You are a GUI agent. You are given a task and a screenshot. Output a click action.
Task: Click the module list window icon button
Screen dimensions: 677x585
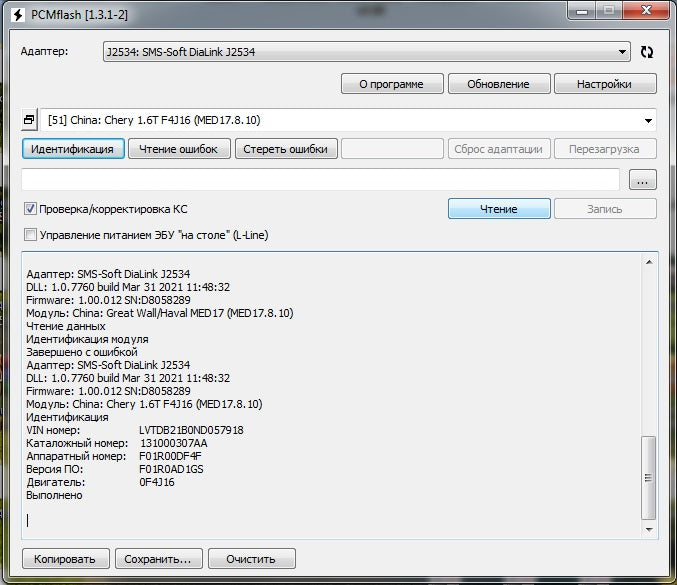tap(29, 120)
